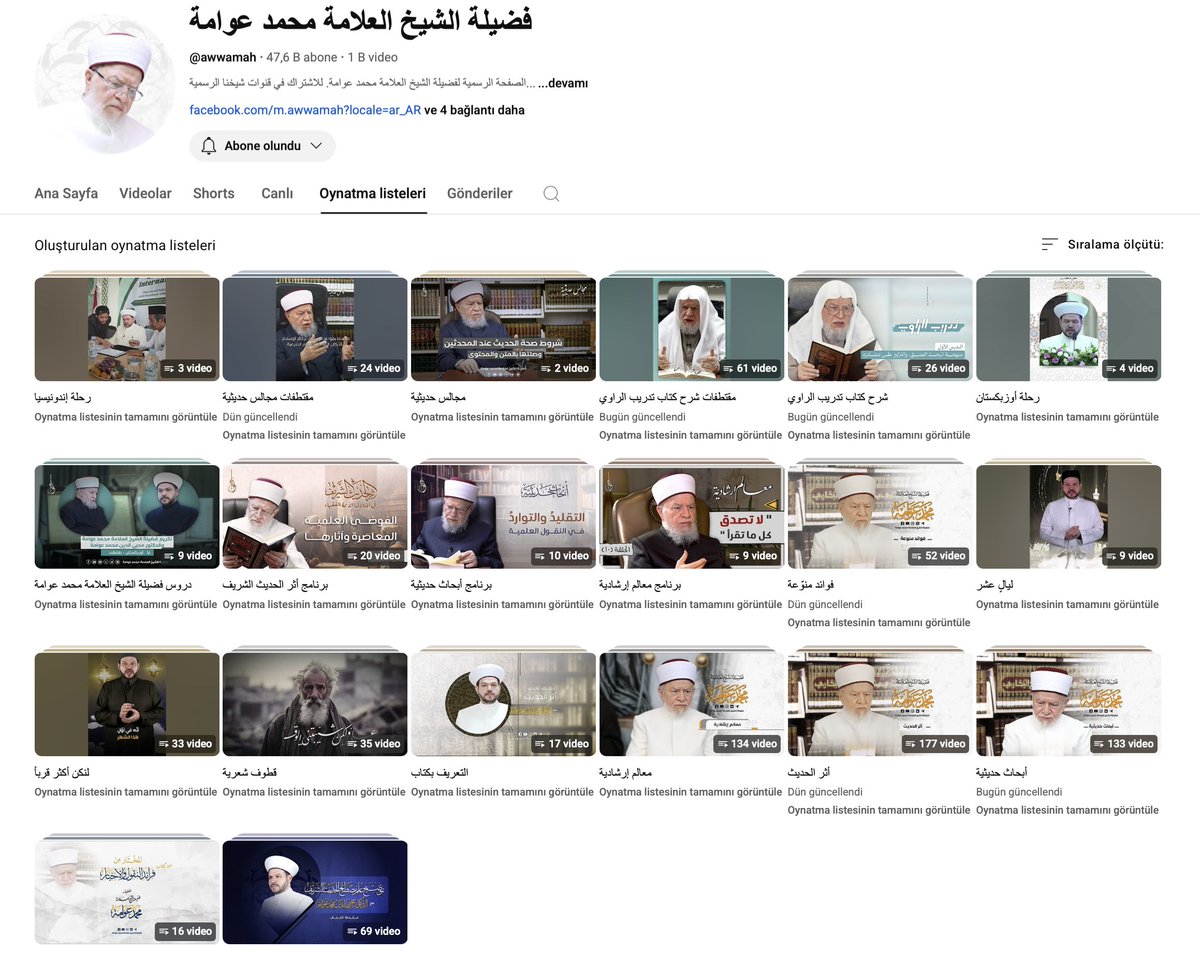Screen dimensions: 1200x953
Task: Click the playlist title أثر الحديث
Action: (x=811, y=772)
